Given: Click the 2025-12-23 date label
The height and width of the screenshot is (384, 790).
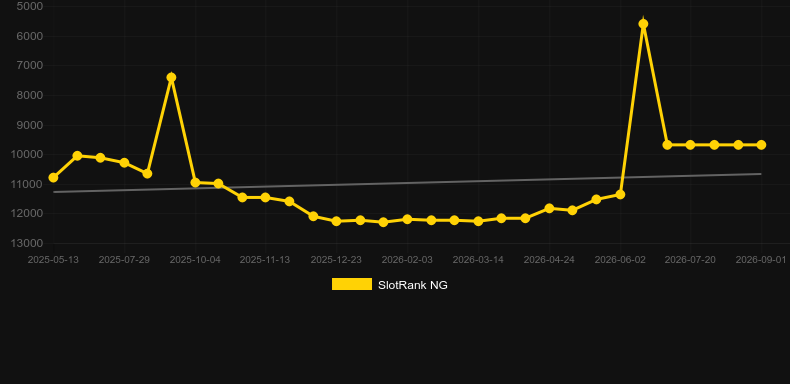Looking at the screenshot, I should point(336,260).
